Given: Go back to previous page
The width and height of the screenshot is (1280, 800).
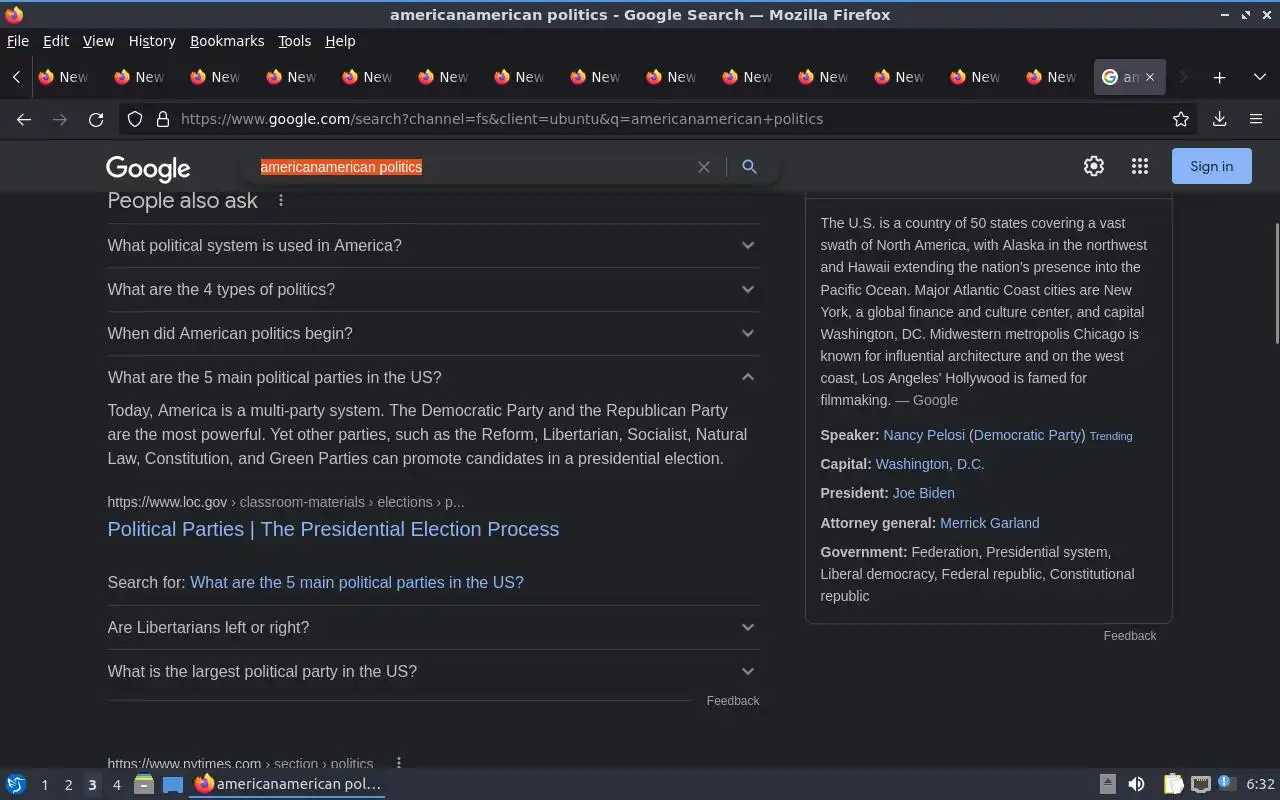Looking at the screenshot, I should [x=24, y=119].
